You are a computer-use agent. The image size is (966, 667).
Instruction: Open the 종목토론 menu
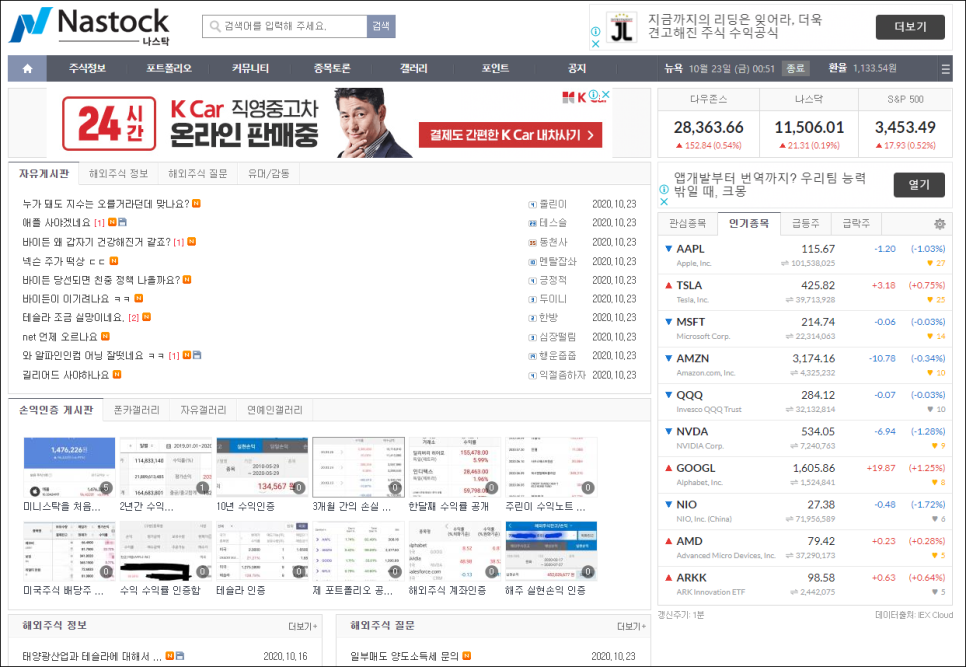point(332,68)
